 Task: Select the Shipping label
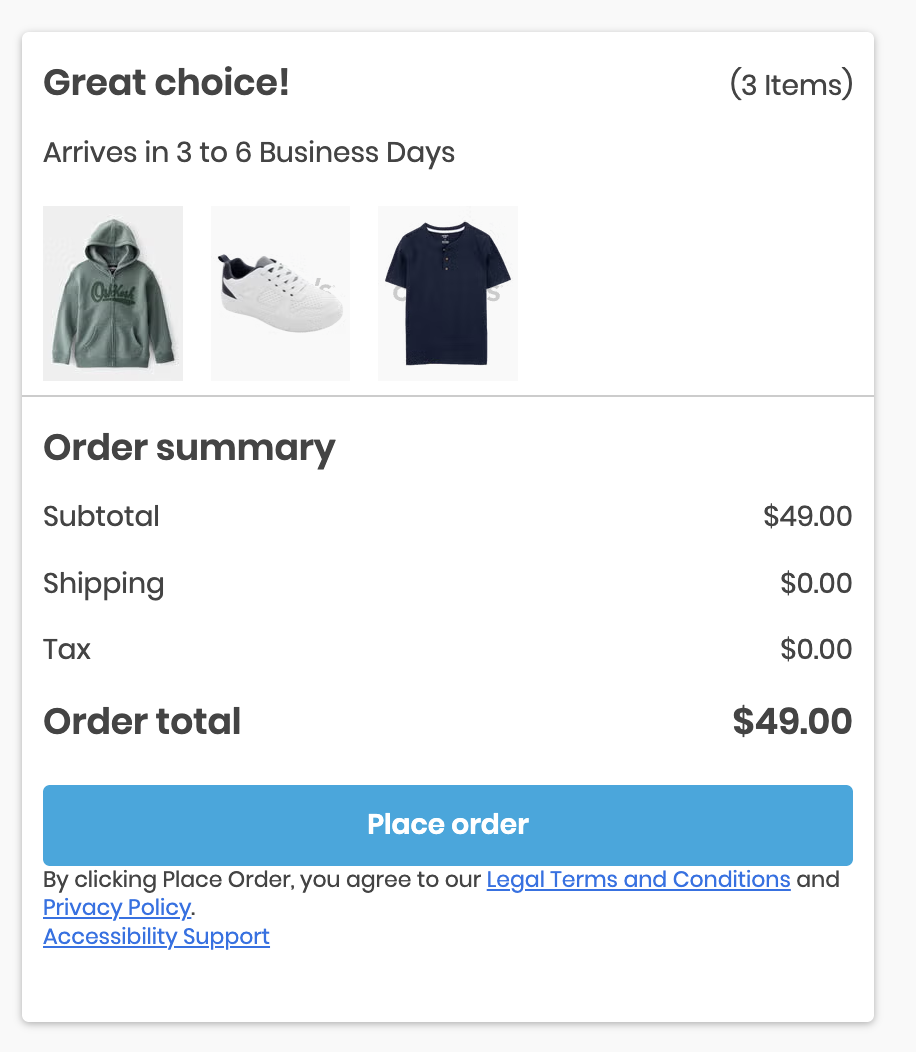click(x=103, y=584)
